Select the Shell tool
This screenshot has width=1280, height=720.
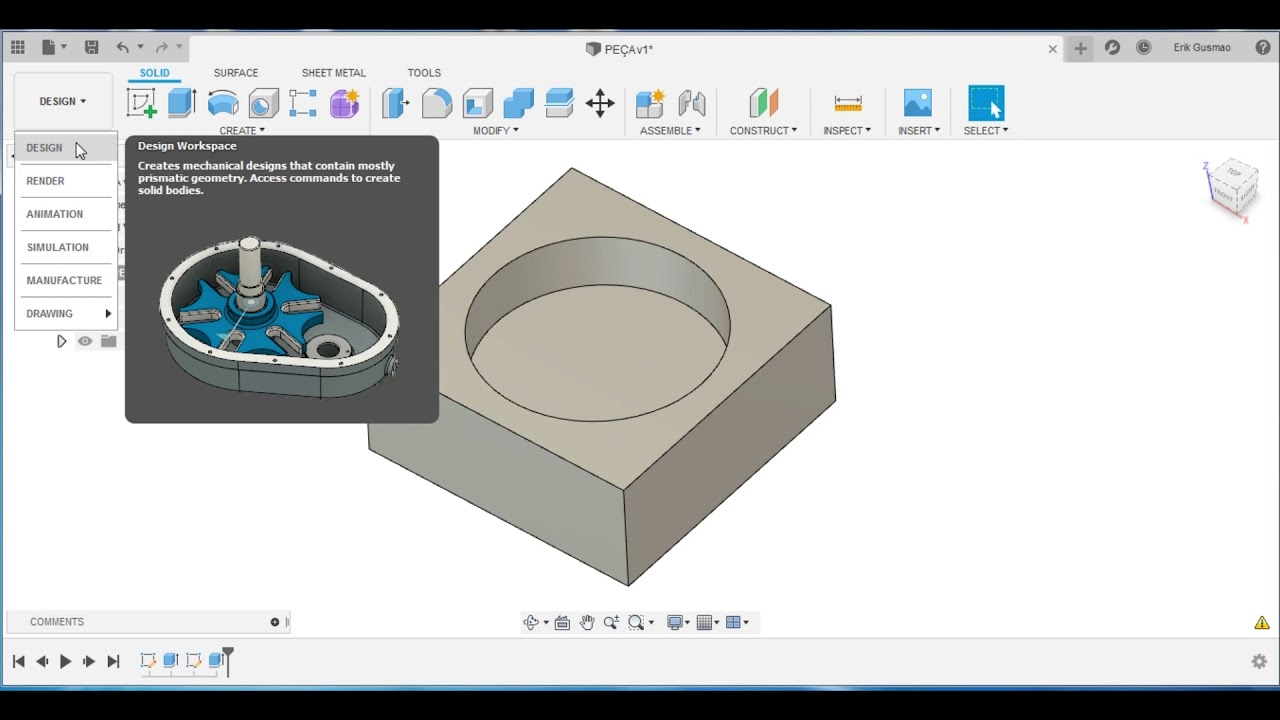click(x=478, y=103)
